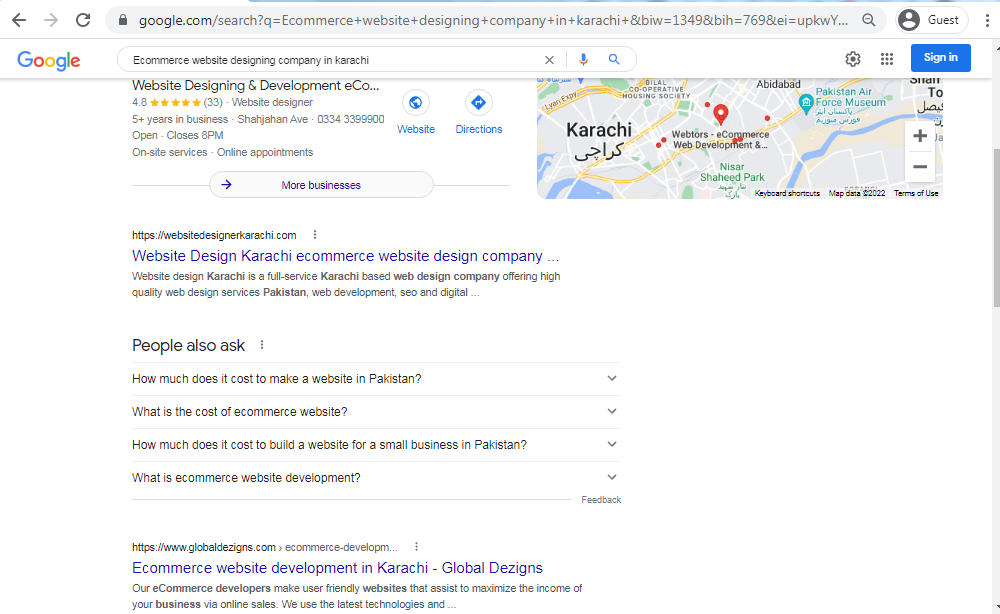Click the browser reload page icon
This screenshot has height=614, width=1000.
click(83, 20)
